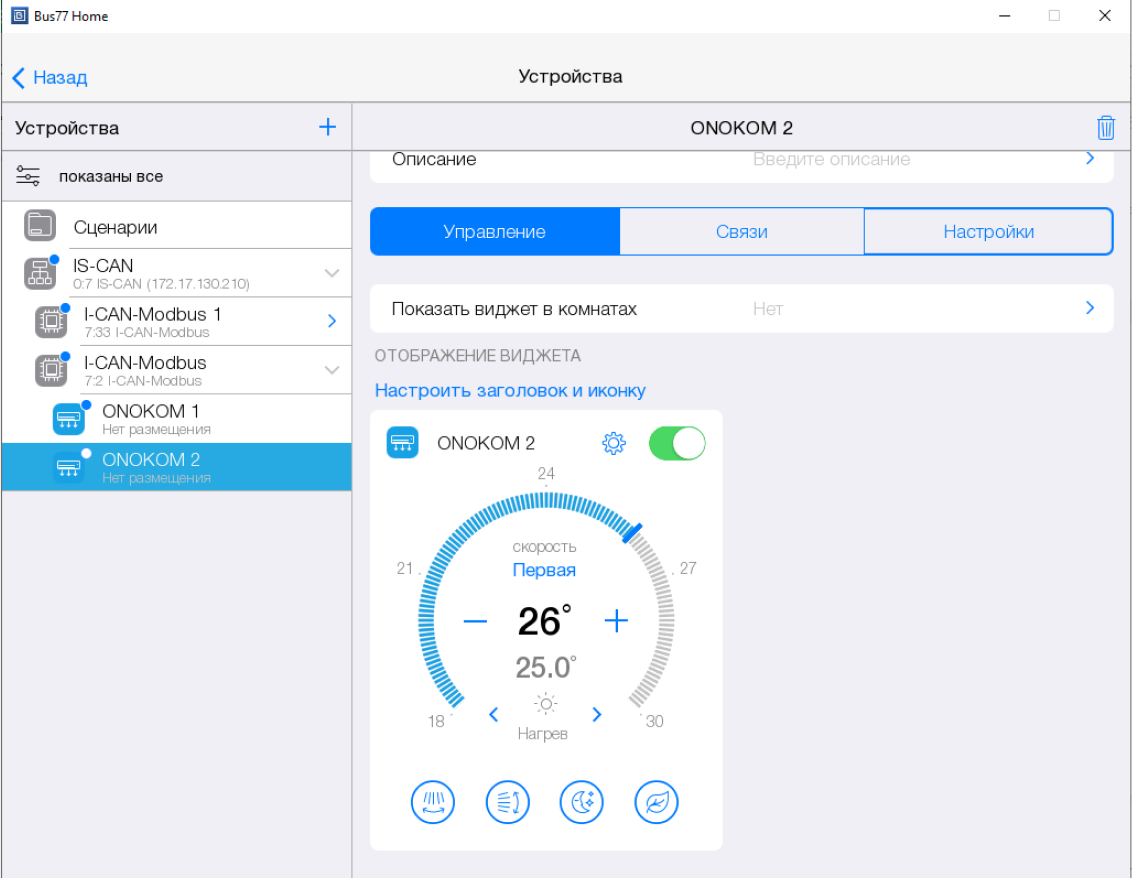This screenshot has width=1132, height=878.
Task: Delete device with trash icon
Action: (x=1105, y=128)
